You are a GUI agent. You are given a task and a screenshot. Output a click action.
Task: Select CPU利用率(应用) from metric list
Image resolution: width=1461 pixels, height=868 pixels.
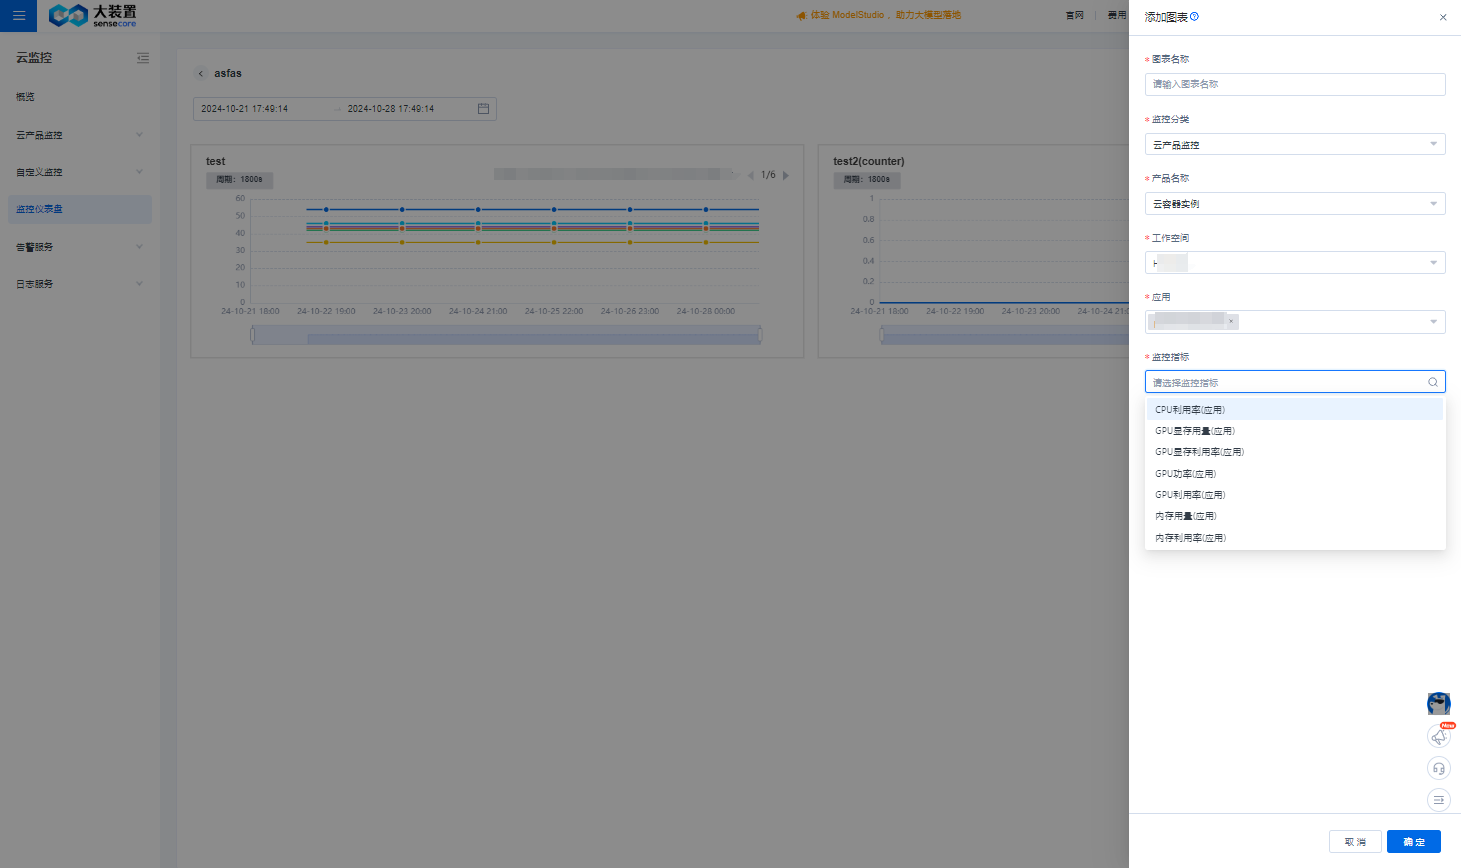1190,410
